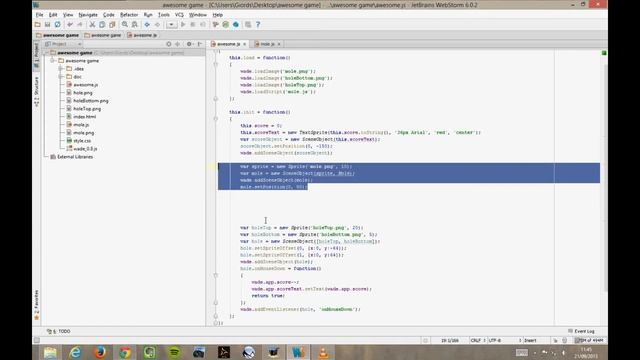The image size is (640, 360).
Task: Open the Tools menu
Action: tap(164, 15)
